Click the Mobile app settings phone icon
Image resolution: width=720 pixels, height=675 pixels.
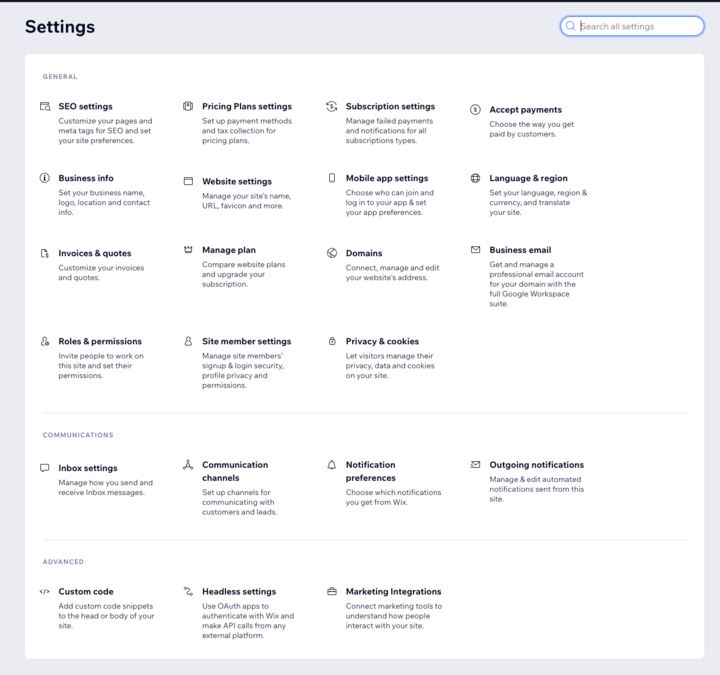[x=332, y=178]
